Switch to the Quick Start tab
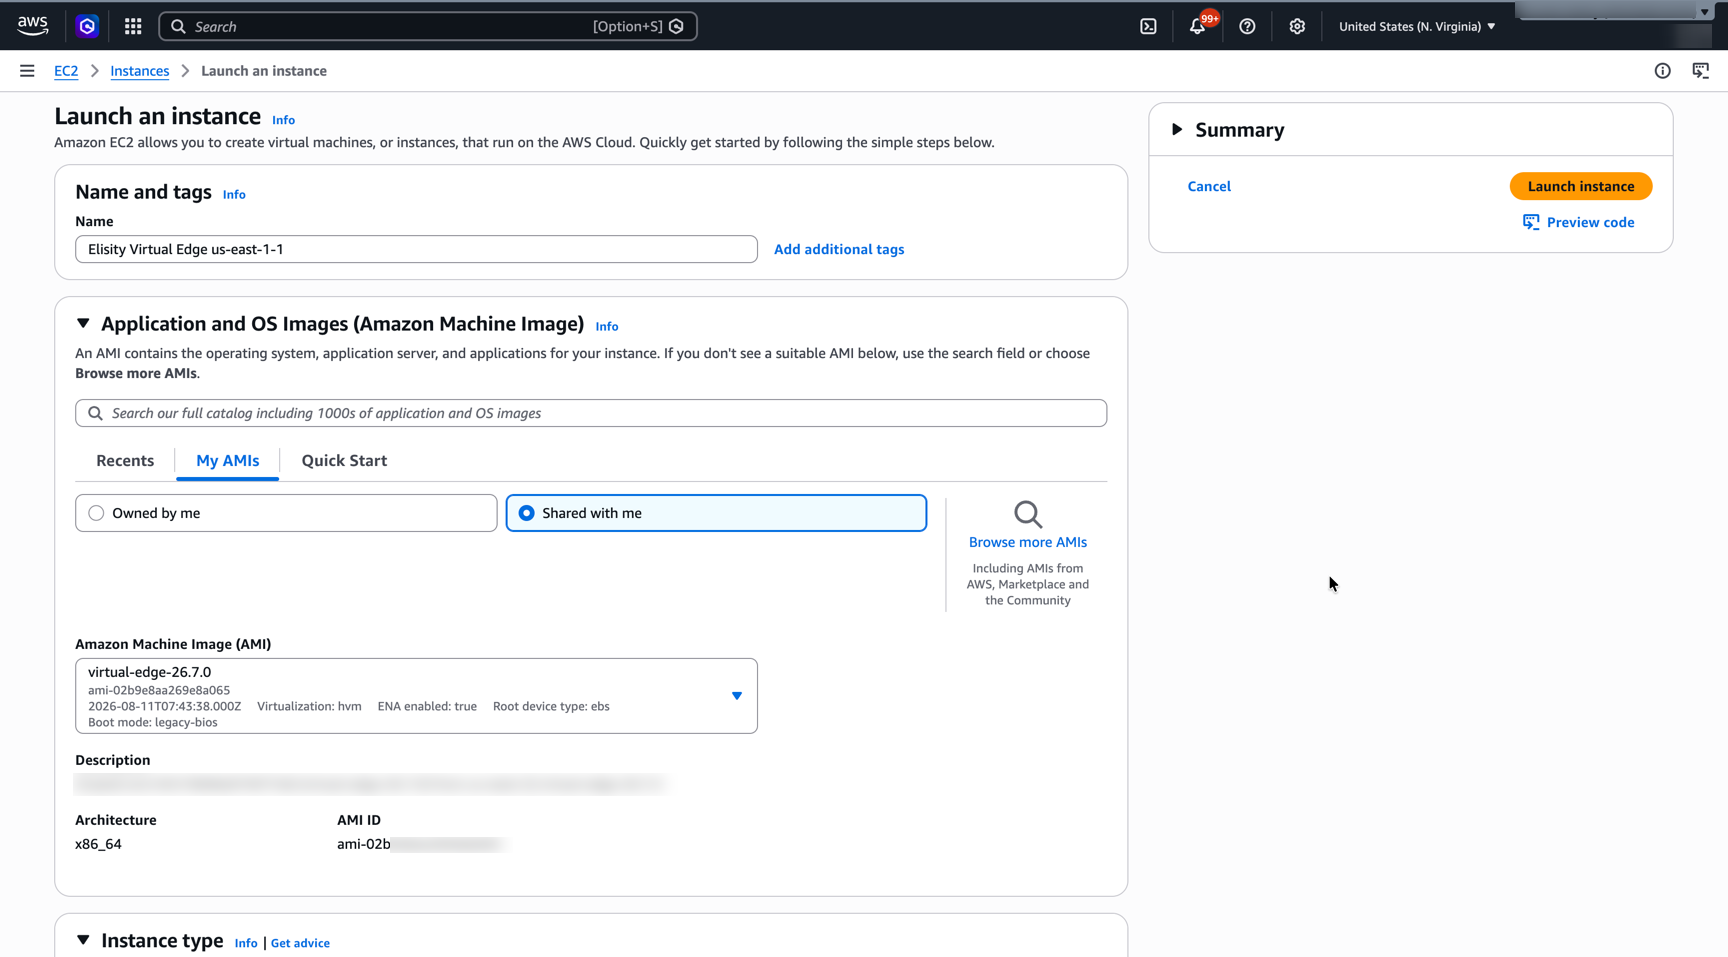The image size is (1728, 957). 344,461
